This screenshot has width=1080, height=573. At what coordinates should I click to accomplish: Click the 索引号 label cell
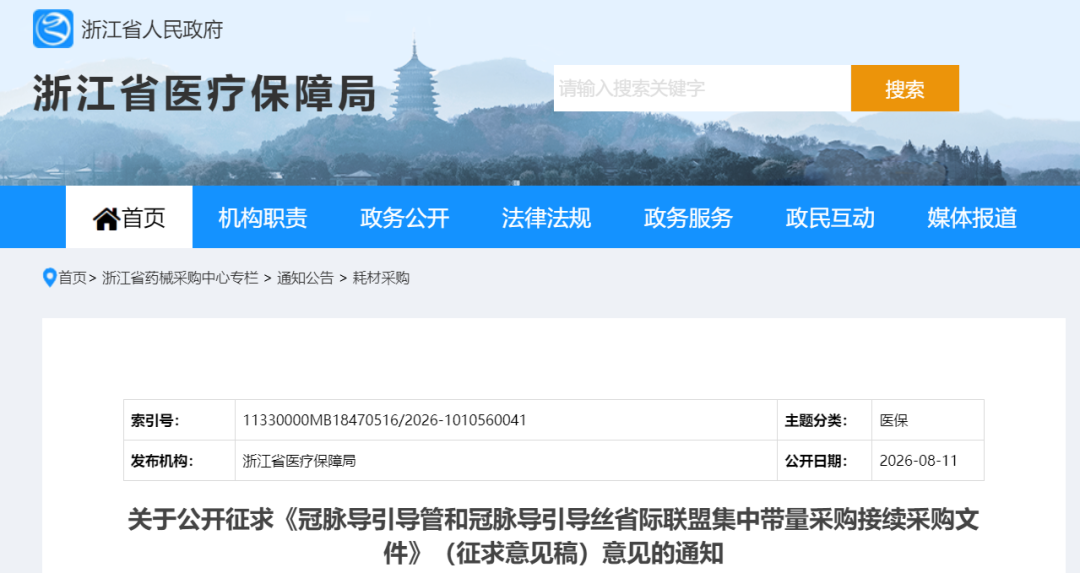pos(179,420)
